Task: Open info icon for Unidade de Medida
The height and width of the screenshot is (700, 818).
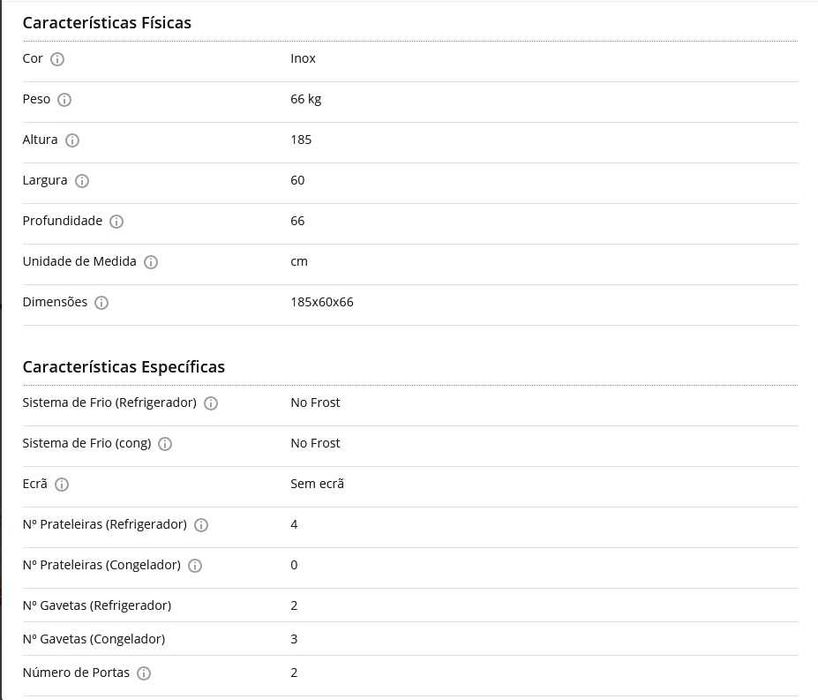Action: (x=151, y=262)
